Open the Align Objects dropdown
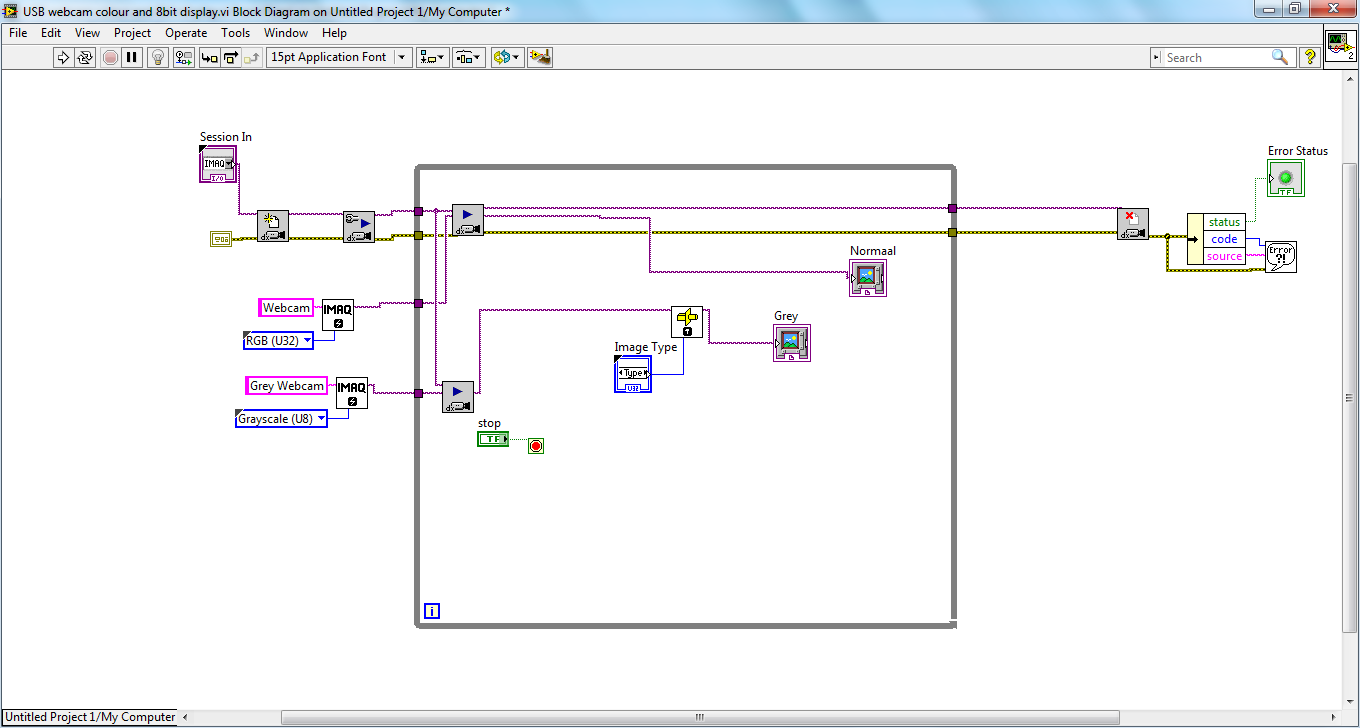This screenshot has height=728, width=1360. coord(433,57)
